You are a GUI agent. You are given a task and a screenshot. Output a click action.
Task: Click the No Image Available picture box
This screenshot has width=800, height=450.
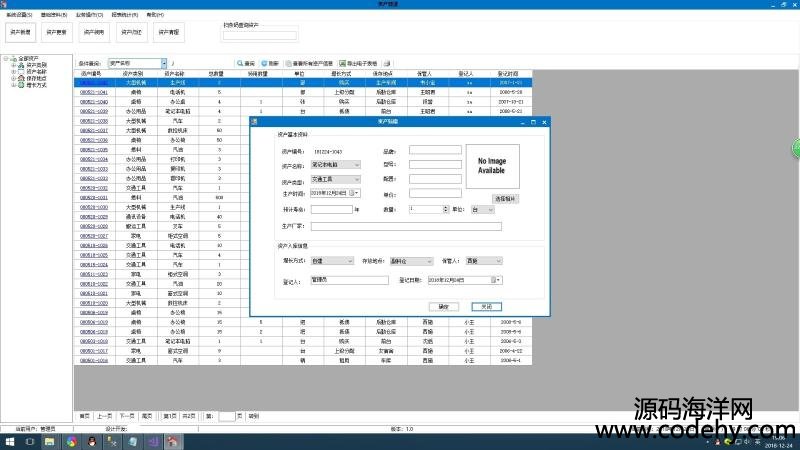click(492, 166)
